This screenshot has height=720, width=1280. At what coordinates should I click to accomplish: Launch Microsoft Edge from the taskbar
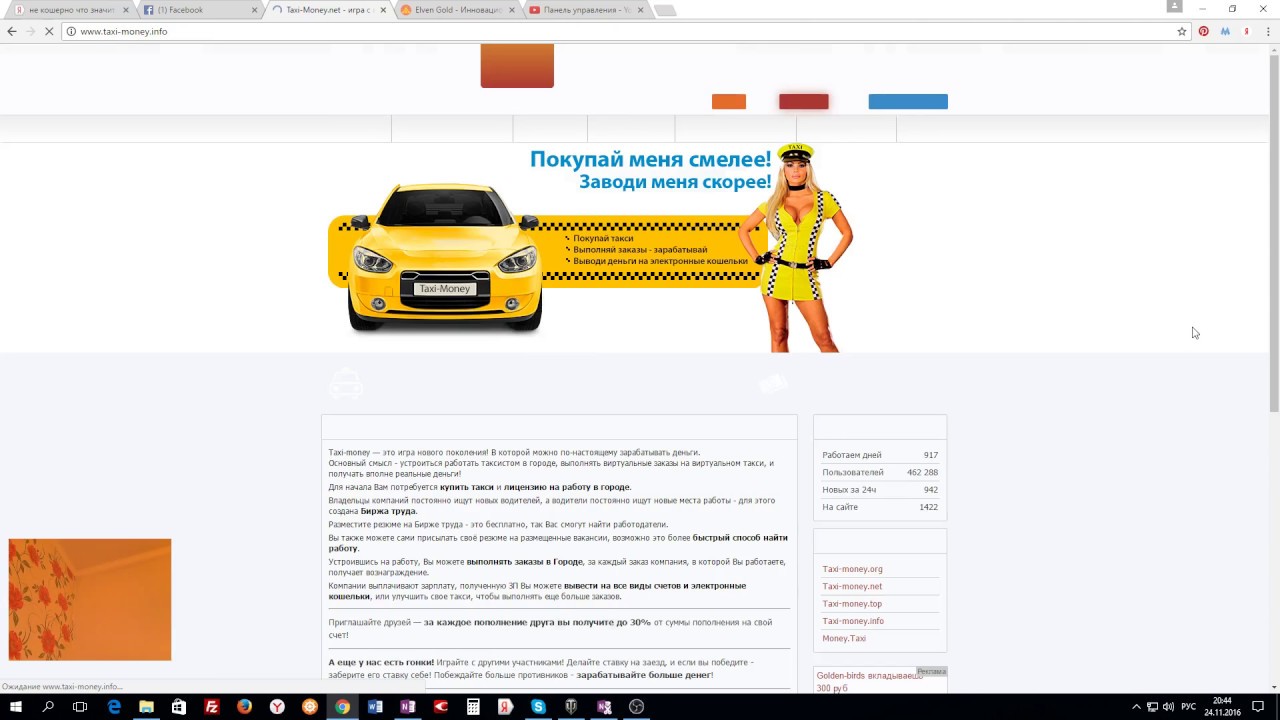(x=114, y=707)
